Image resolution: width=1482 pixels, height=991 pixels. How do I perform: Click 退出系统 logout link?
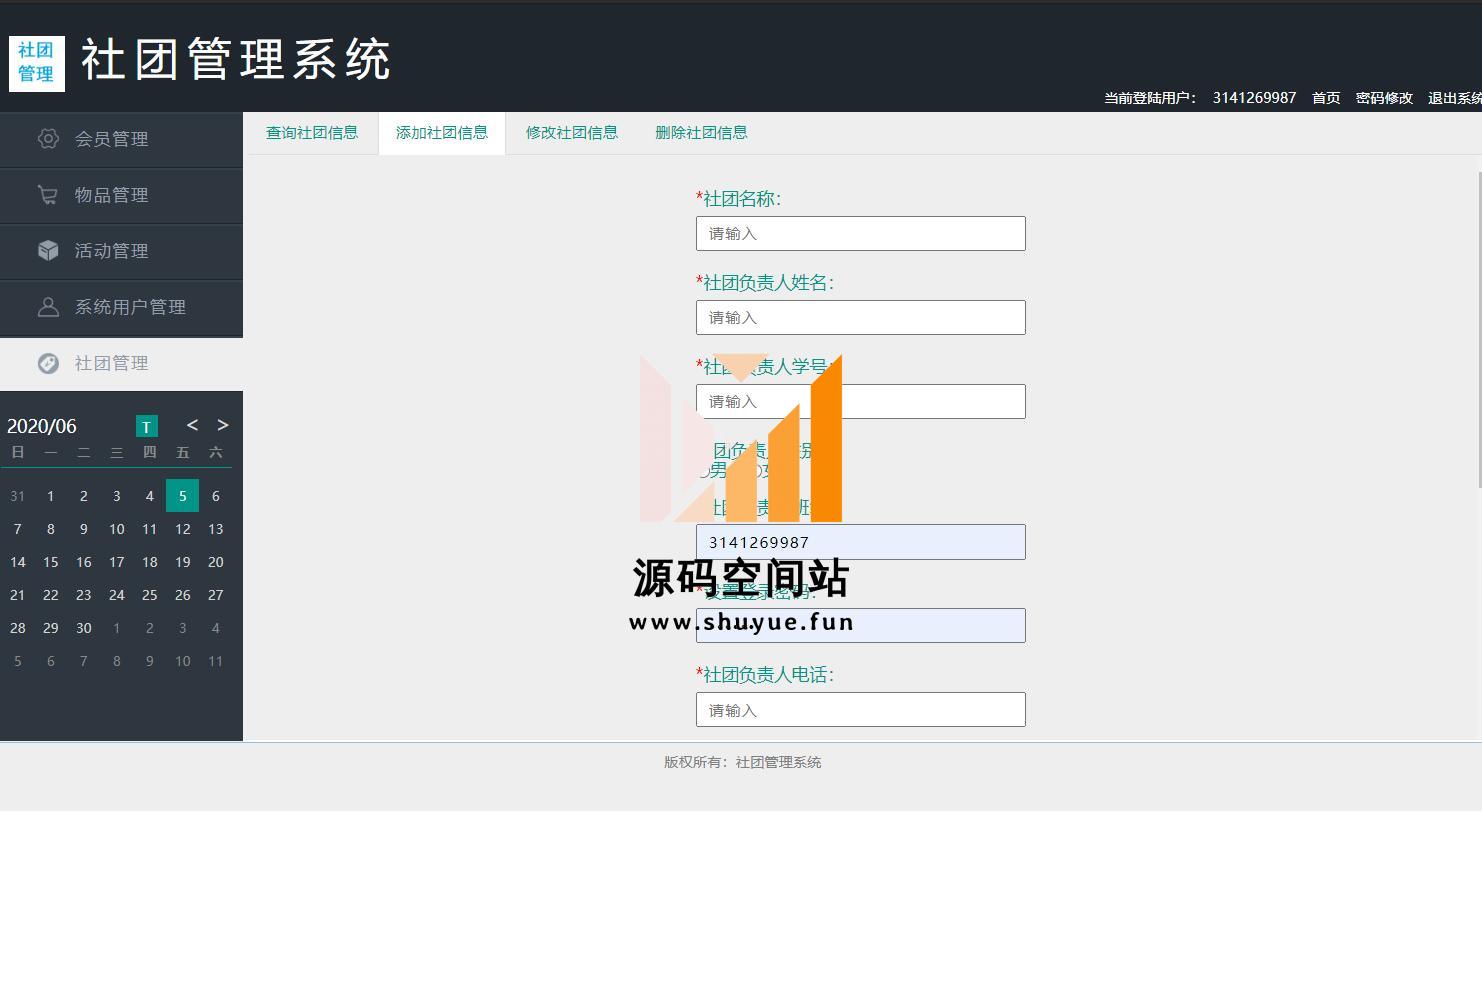point(1454,98)
